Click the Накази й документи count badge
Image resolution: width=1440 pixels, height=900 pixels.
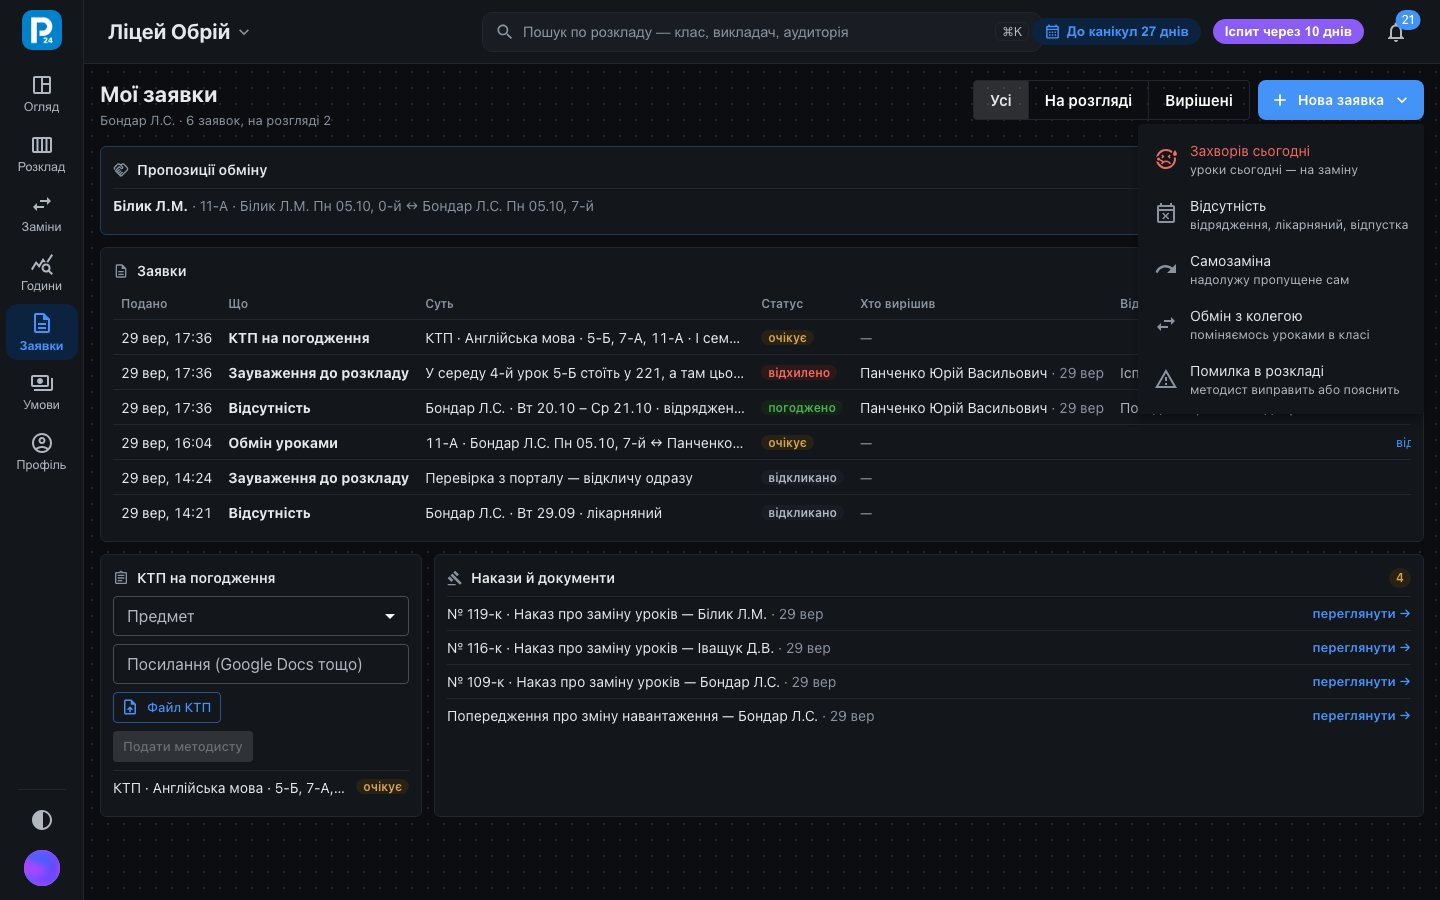point(1400,578)
